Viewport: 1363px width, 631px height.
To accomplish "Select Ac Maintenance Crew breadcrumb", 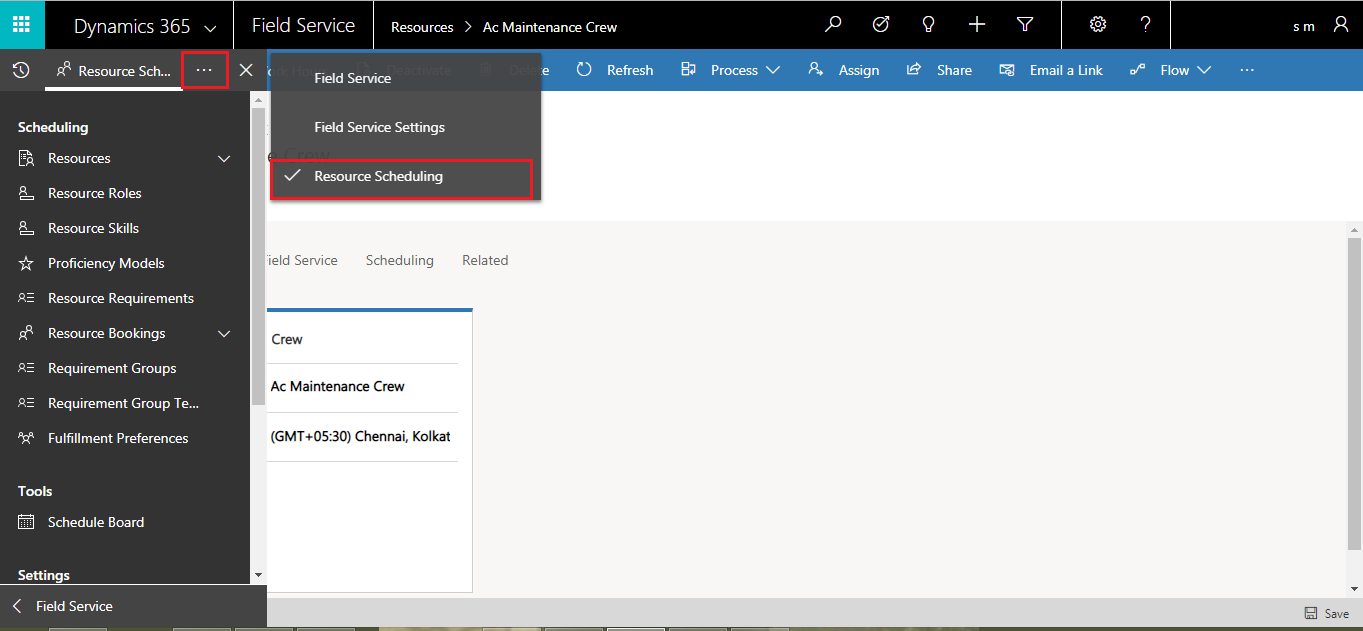I will [550, 27].
